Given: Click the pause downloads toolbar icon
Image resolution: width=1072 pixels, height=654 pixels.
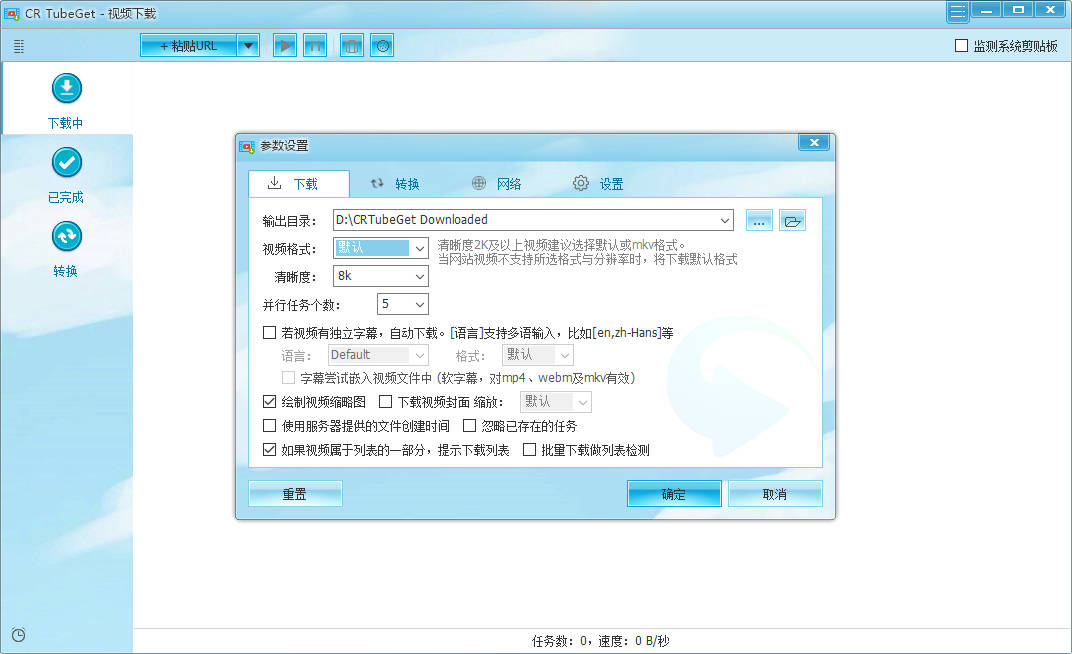Looking at the screenshot, I should pyautogui.click(x=314, y=46).
